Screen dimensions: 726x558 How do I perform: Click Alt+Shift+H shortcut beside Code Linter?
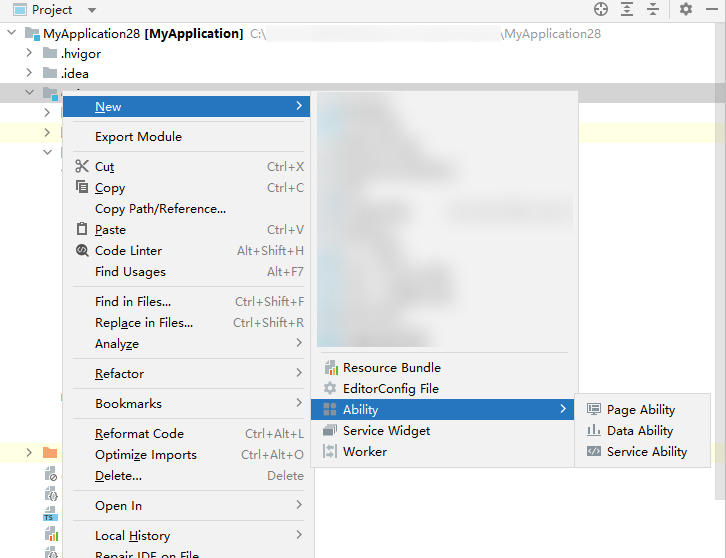coord(270,251)
